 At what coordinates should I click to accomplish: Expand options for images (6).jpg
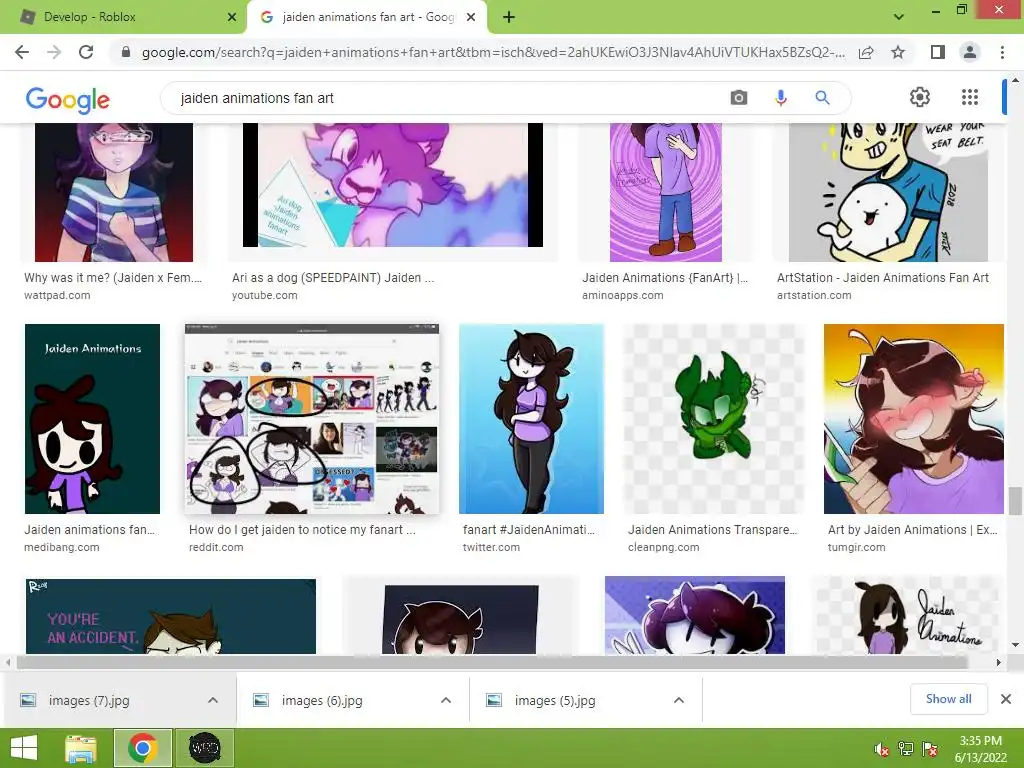446,700
